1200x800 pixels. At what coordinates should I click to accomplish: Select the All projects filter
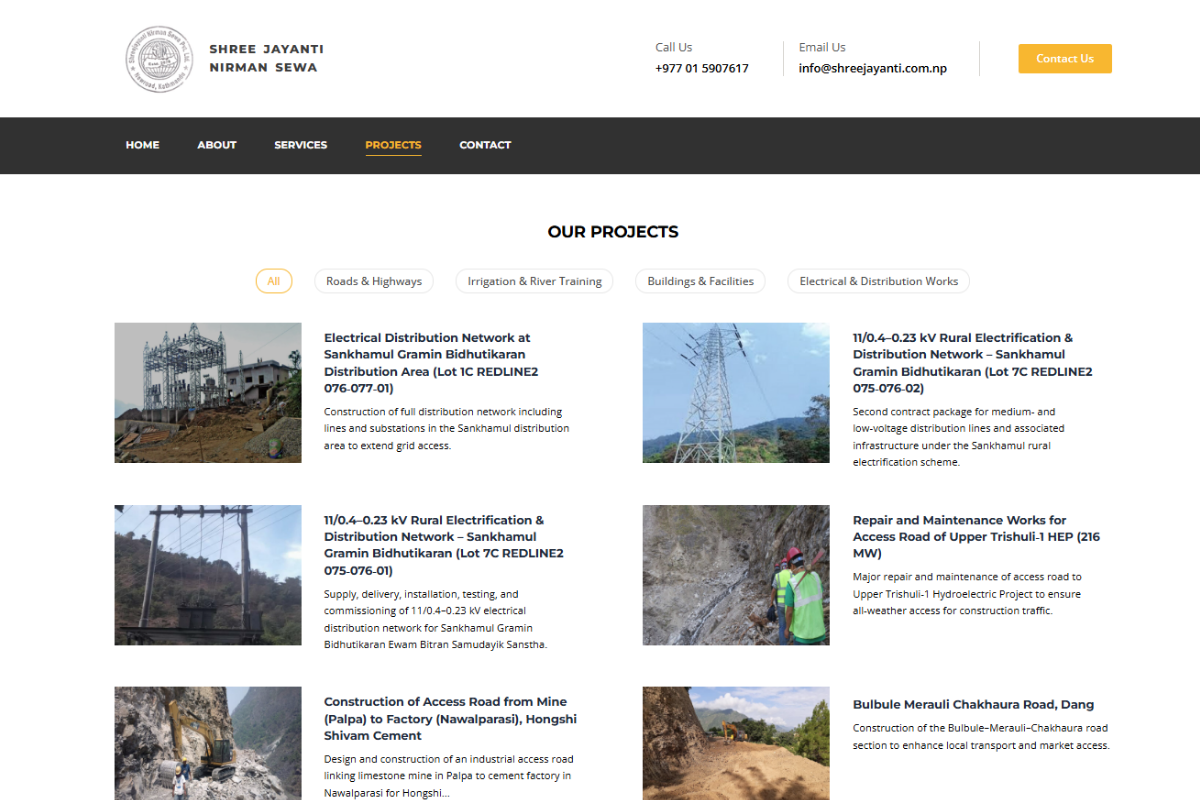click(x=273, y=281)
